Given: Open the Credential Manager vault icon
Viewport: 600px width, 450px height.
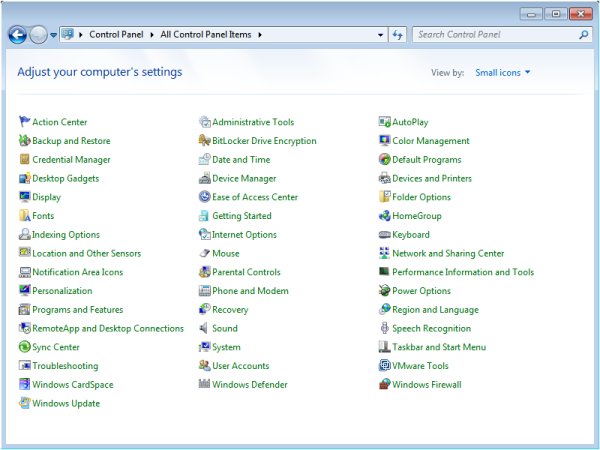Looking at the screenshot, I should (24, 159).
